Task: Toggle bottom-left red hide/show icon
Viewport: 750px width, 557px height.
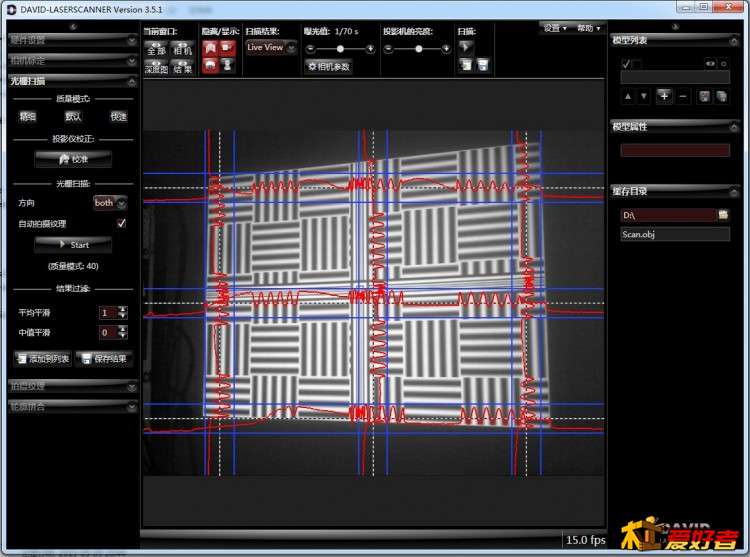Action: [x=210, y=66]
